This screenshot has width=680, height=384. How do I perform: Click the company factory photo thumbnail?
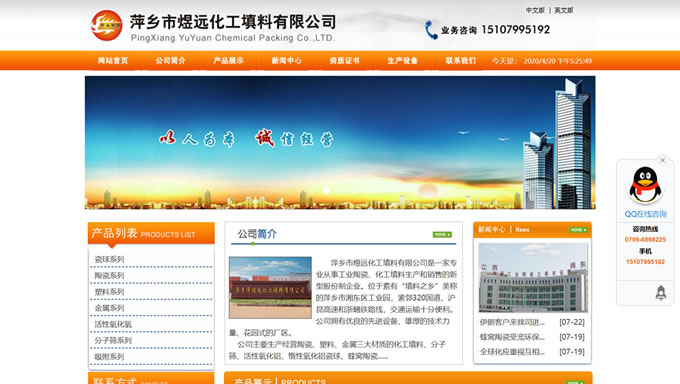[x=270, y=287]
